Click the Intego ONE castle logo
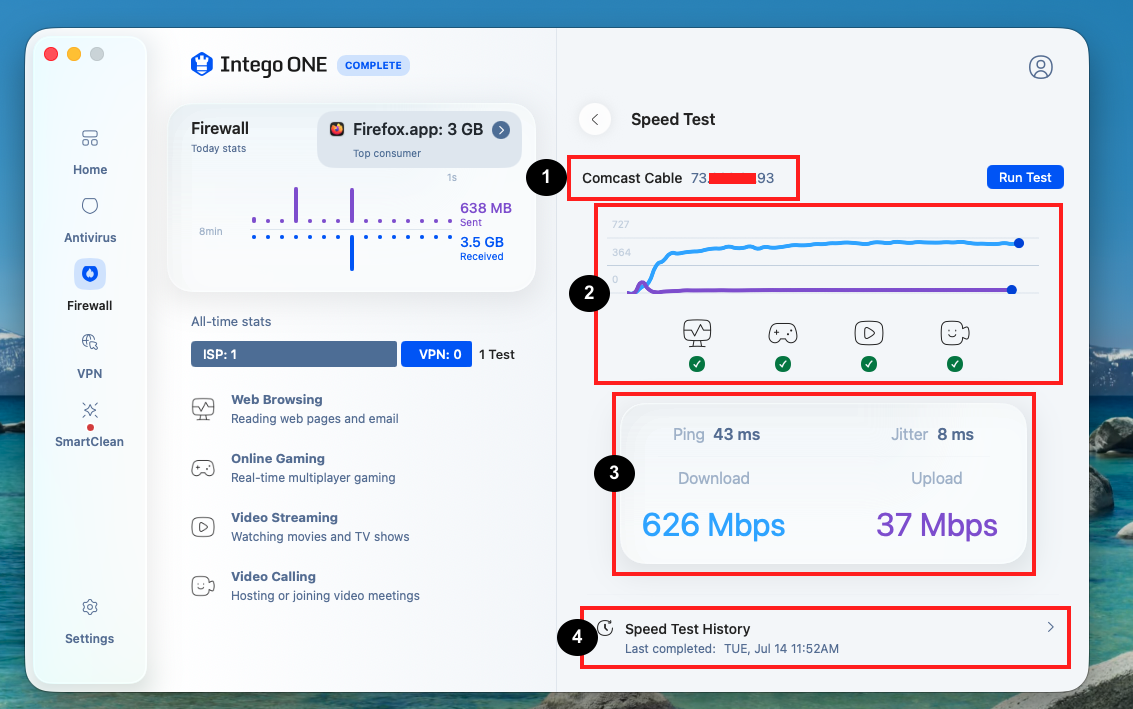Viewport: 1133px width, 709px height. pos(202,64)
